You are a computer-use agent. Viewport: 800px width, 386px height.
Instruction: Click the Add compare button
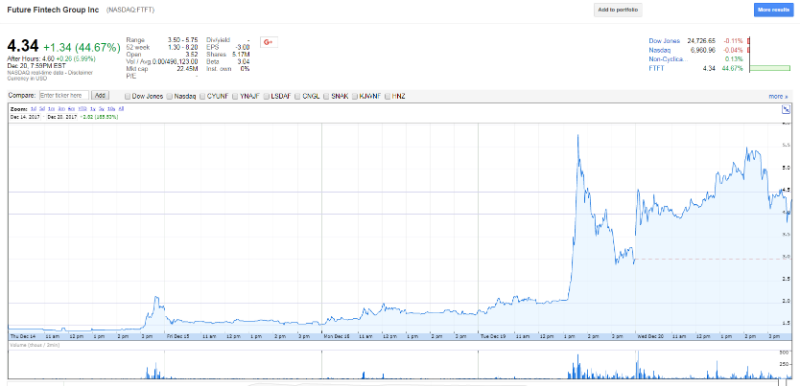(x=100, y=95)
